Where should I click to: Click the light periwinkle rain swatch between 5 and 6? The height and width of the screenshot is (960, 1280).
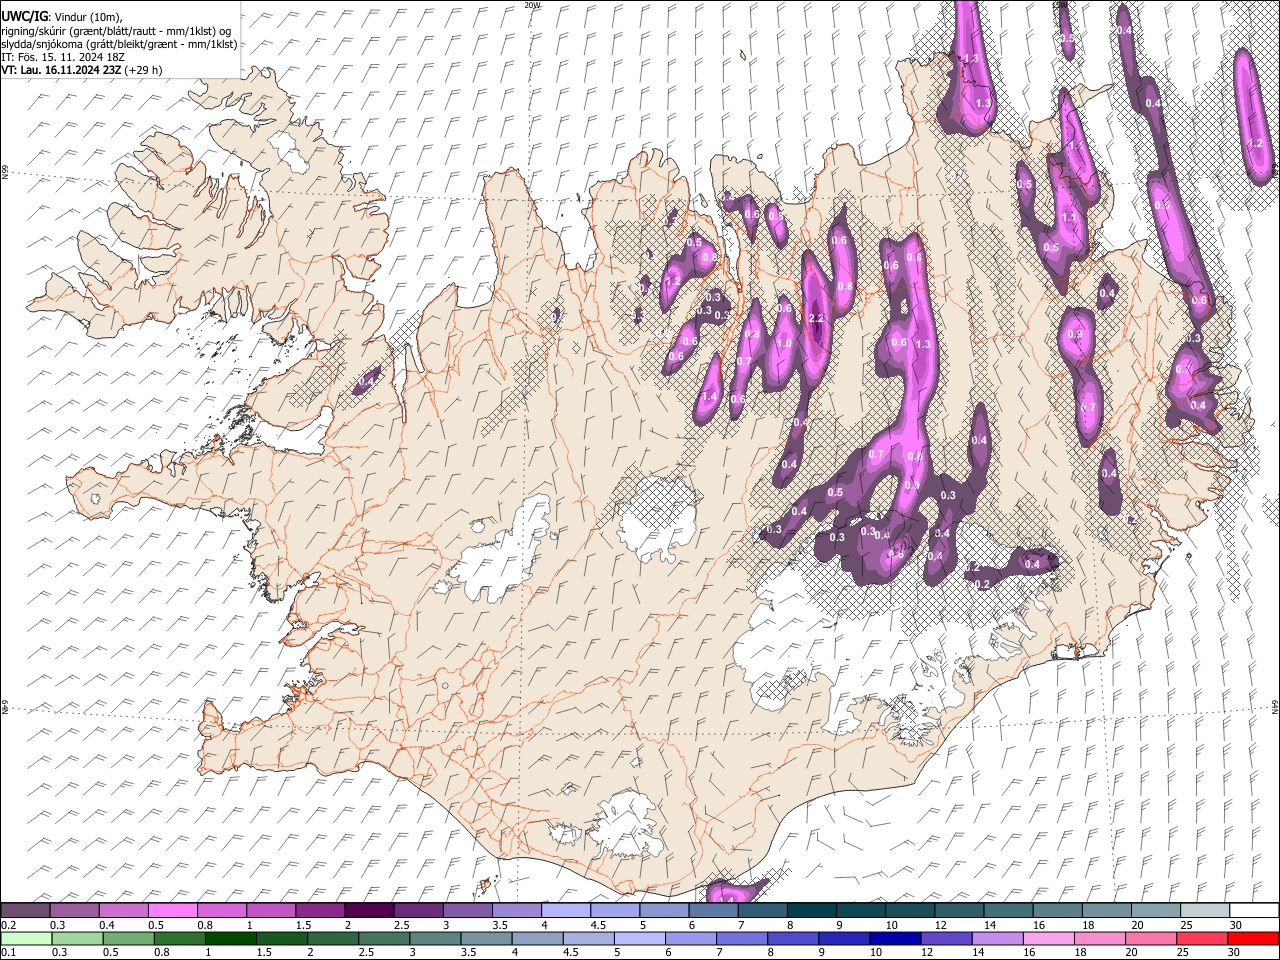638,938
